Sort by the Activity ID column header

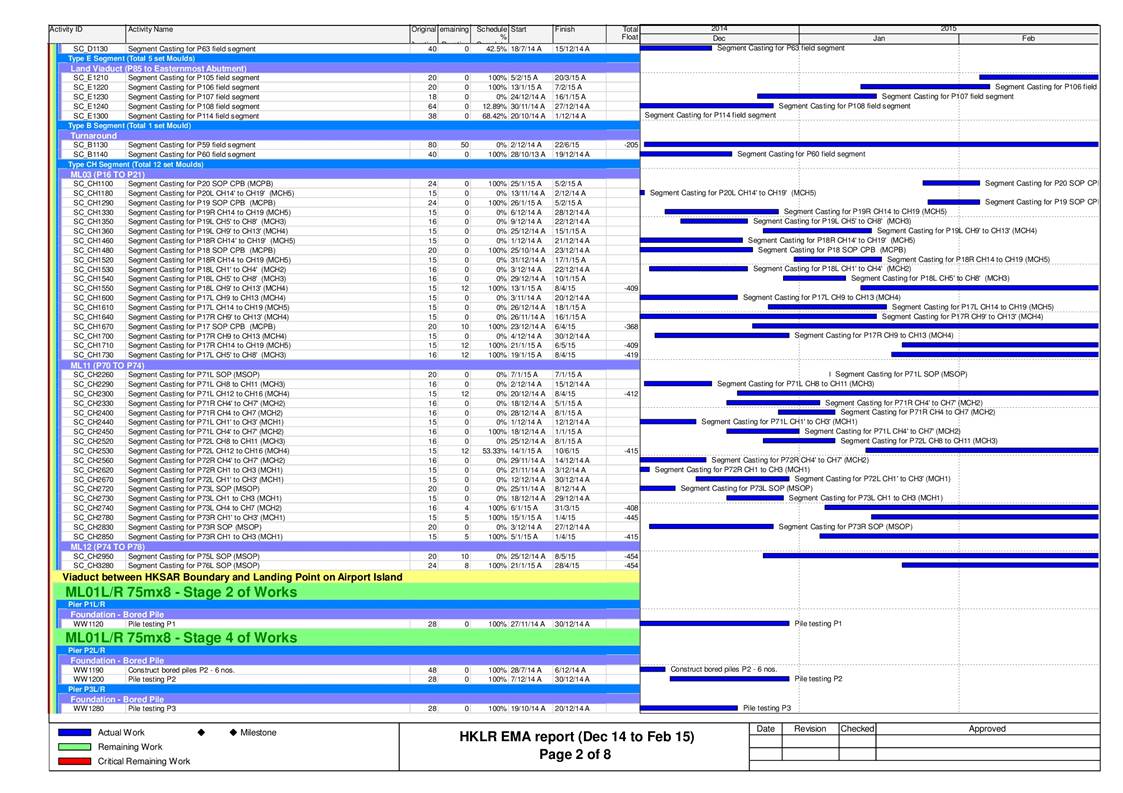[67, 30]
